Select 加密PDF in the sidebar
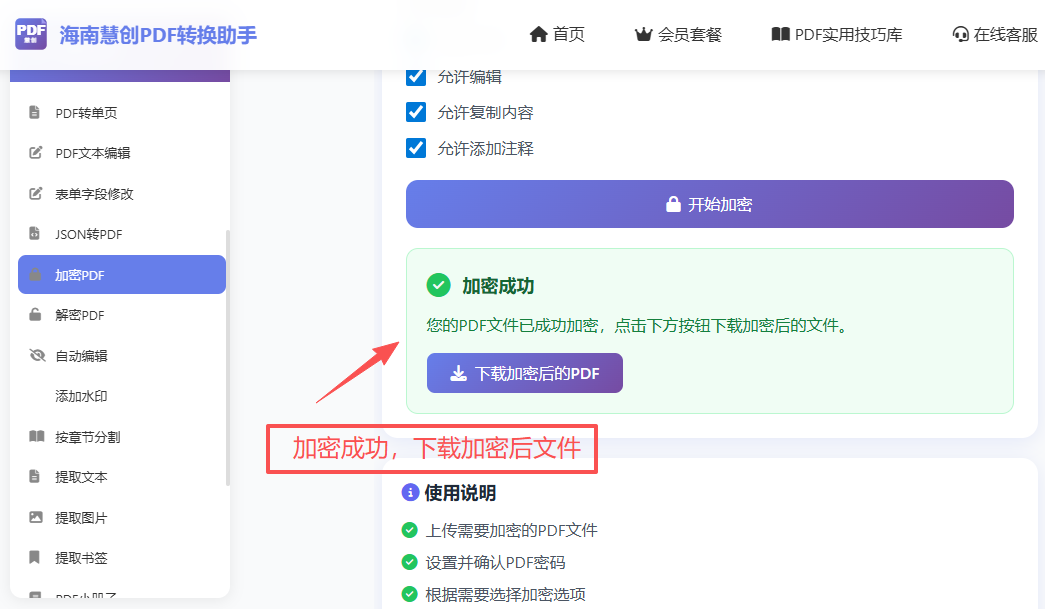 [122, 275]
